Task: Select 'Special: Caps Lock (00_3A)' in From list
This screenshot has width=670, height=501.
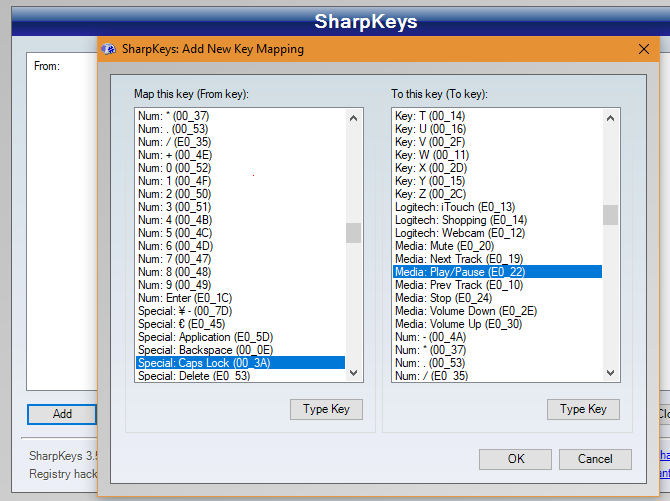Action: click(241, 363)
